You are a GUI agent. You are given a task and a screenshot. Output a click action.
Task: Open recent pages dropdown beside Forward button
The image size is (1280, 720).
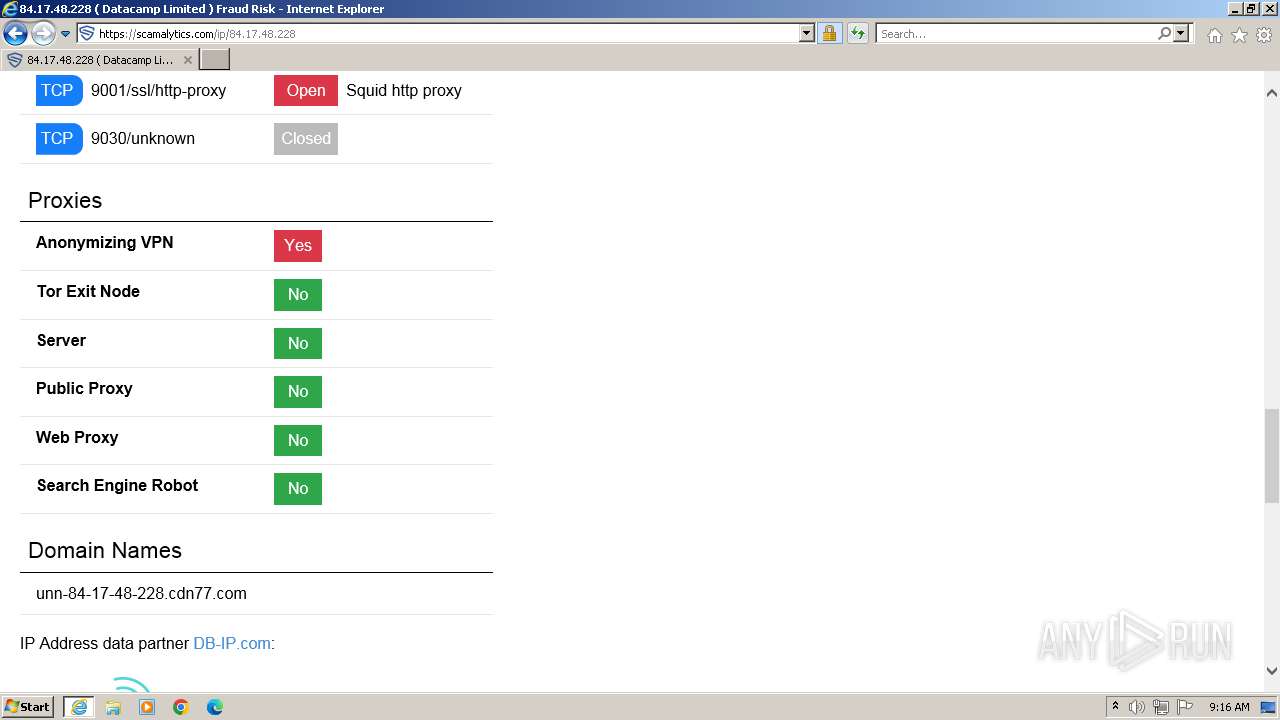tap(66, 34)
